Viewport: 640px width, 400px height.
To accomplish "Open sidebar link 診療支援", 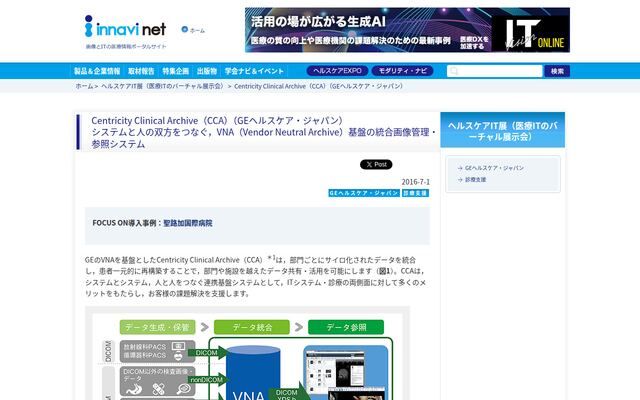I will point(476,180).
